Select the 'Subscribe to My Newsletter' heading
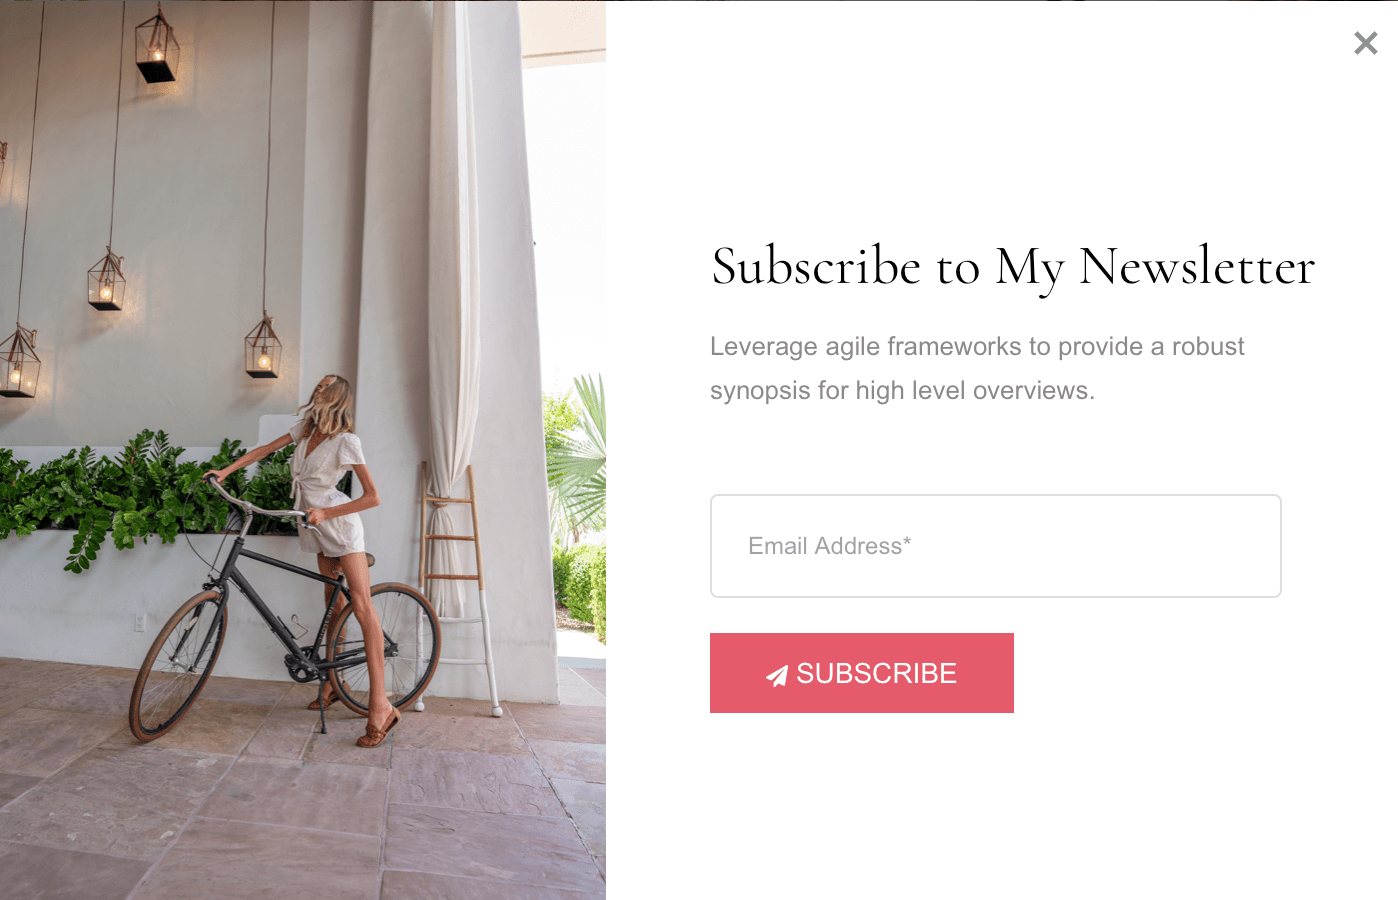The image size is (1398, 900). point(1013,267)
